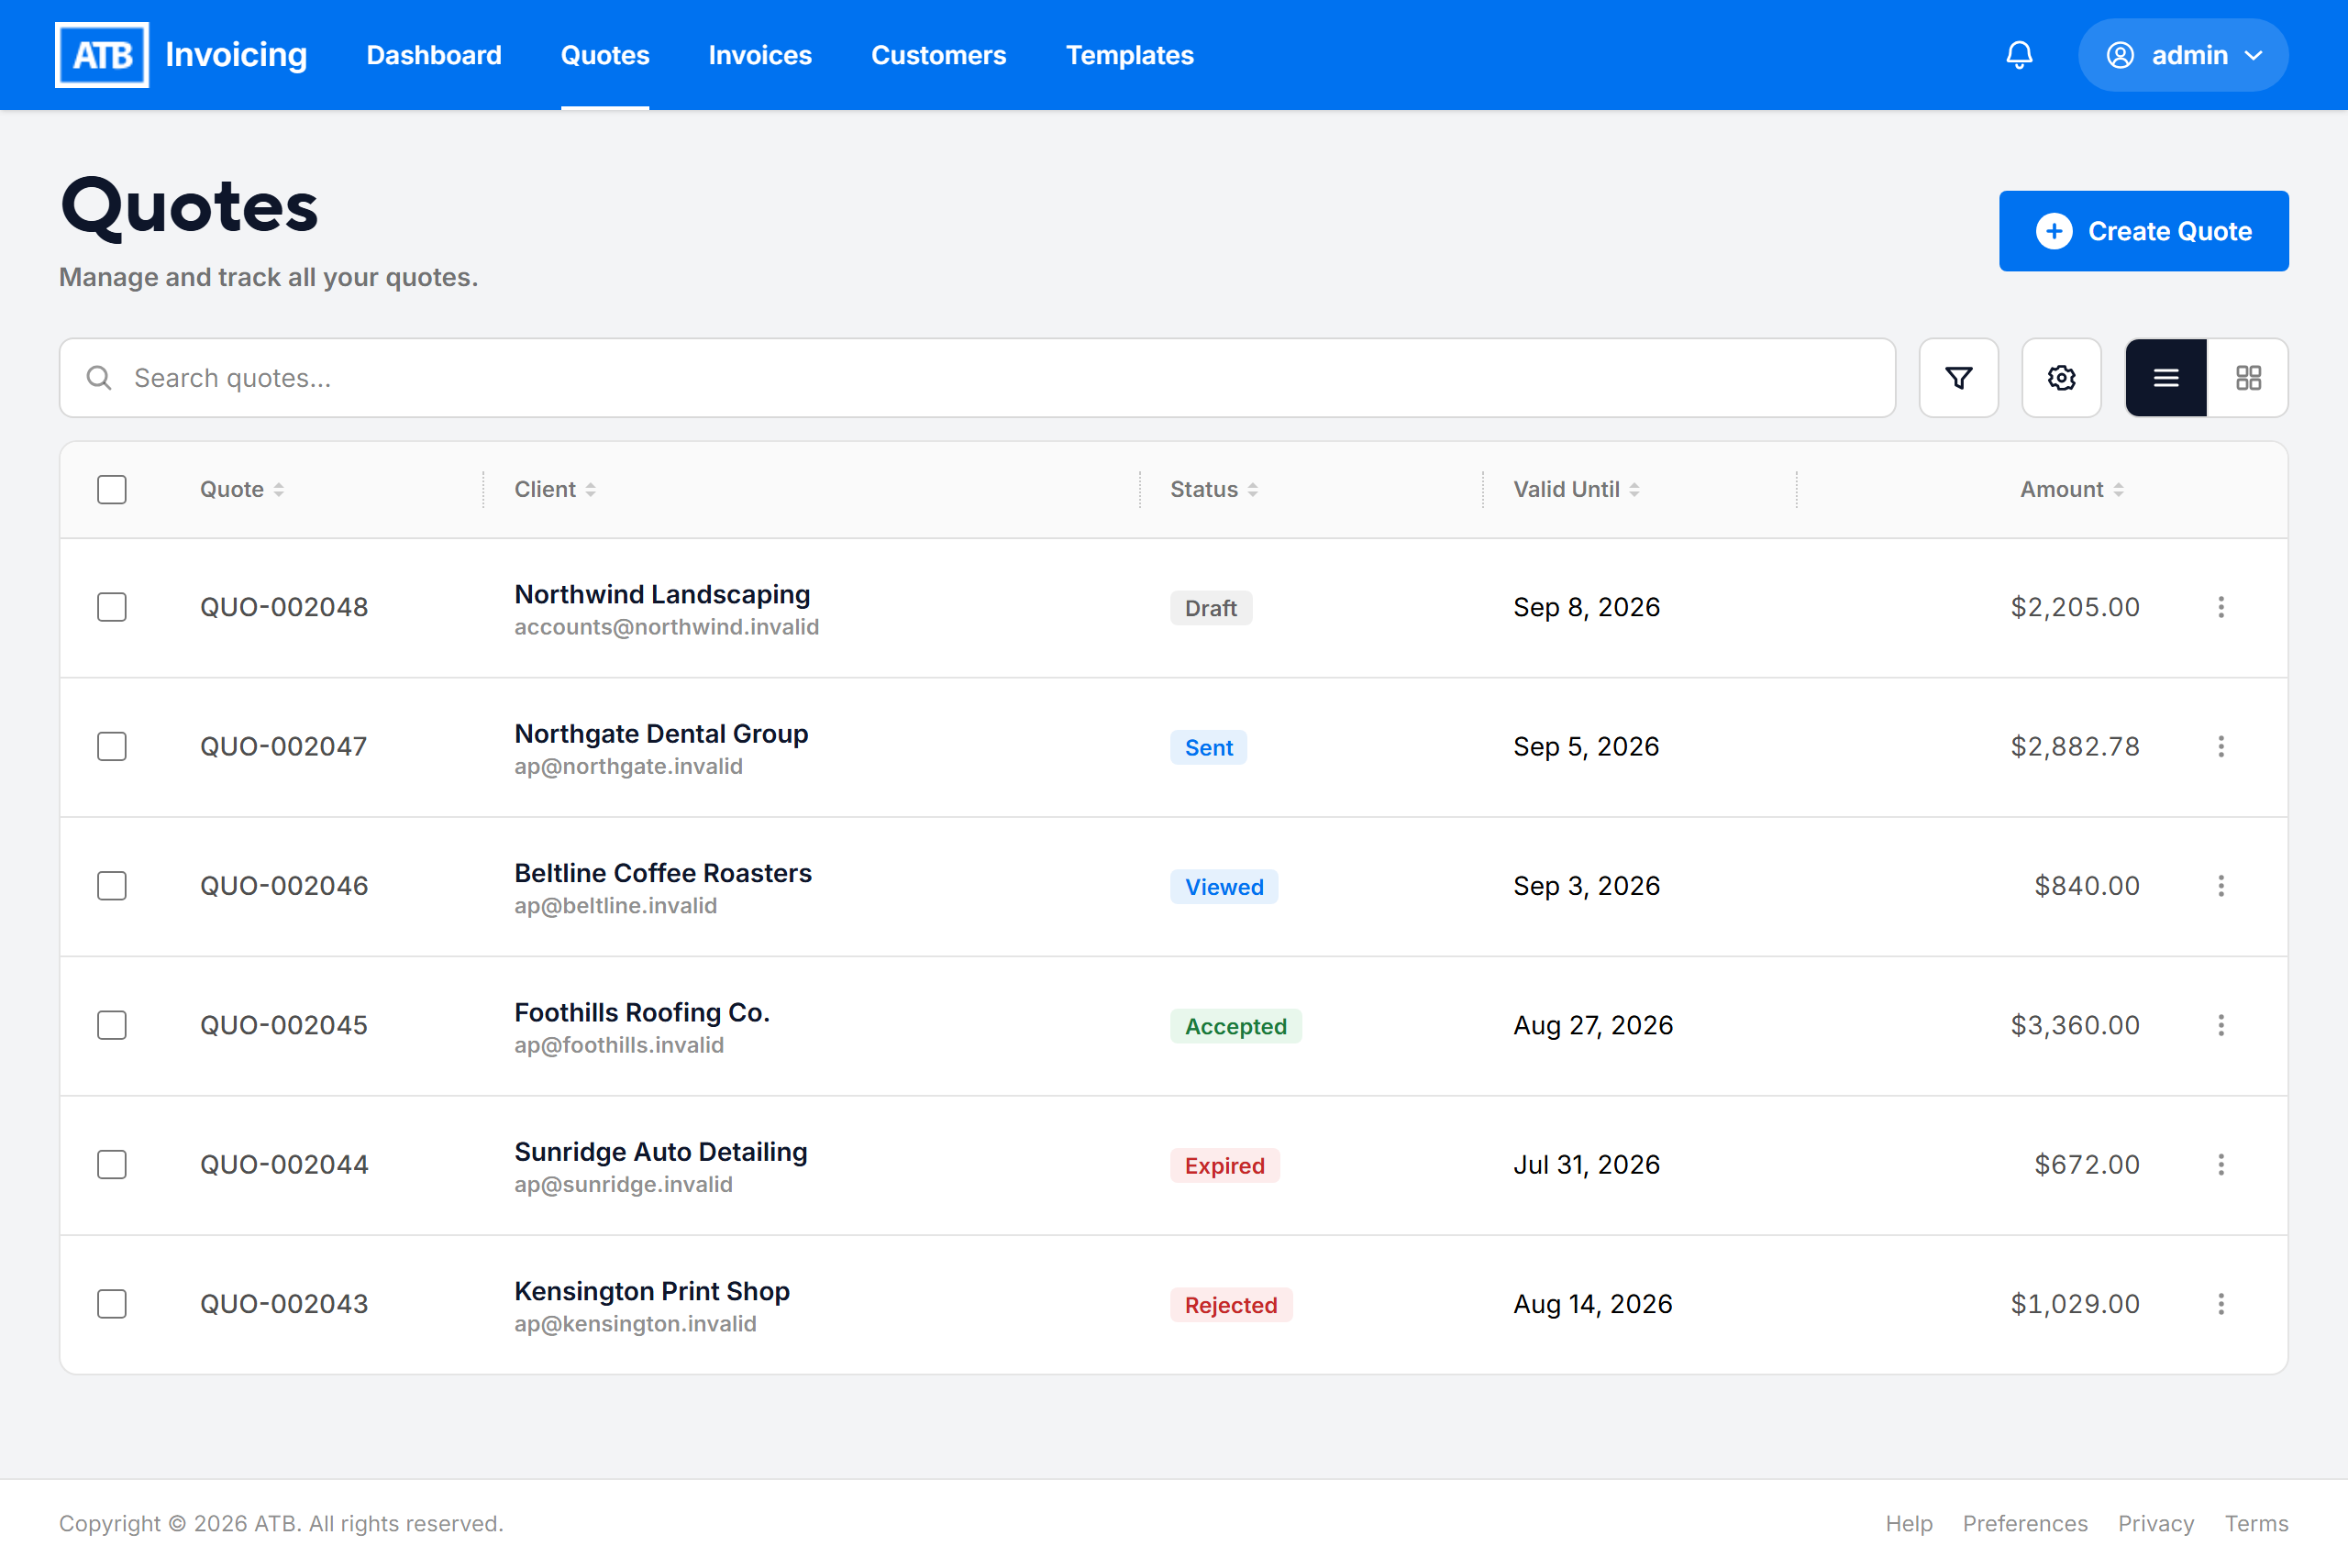Select the QUO-002044 row checkbox
The width and height of the screenshot is (2348, 1568).
112,1165
